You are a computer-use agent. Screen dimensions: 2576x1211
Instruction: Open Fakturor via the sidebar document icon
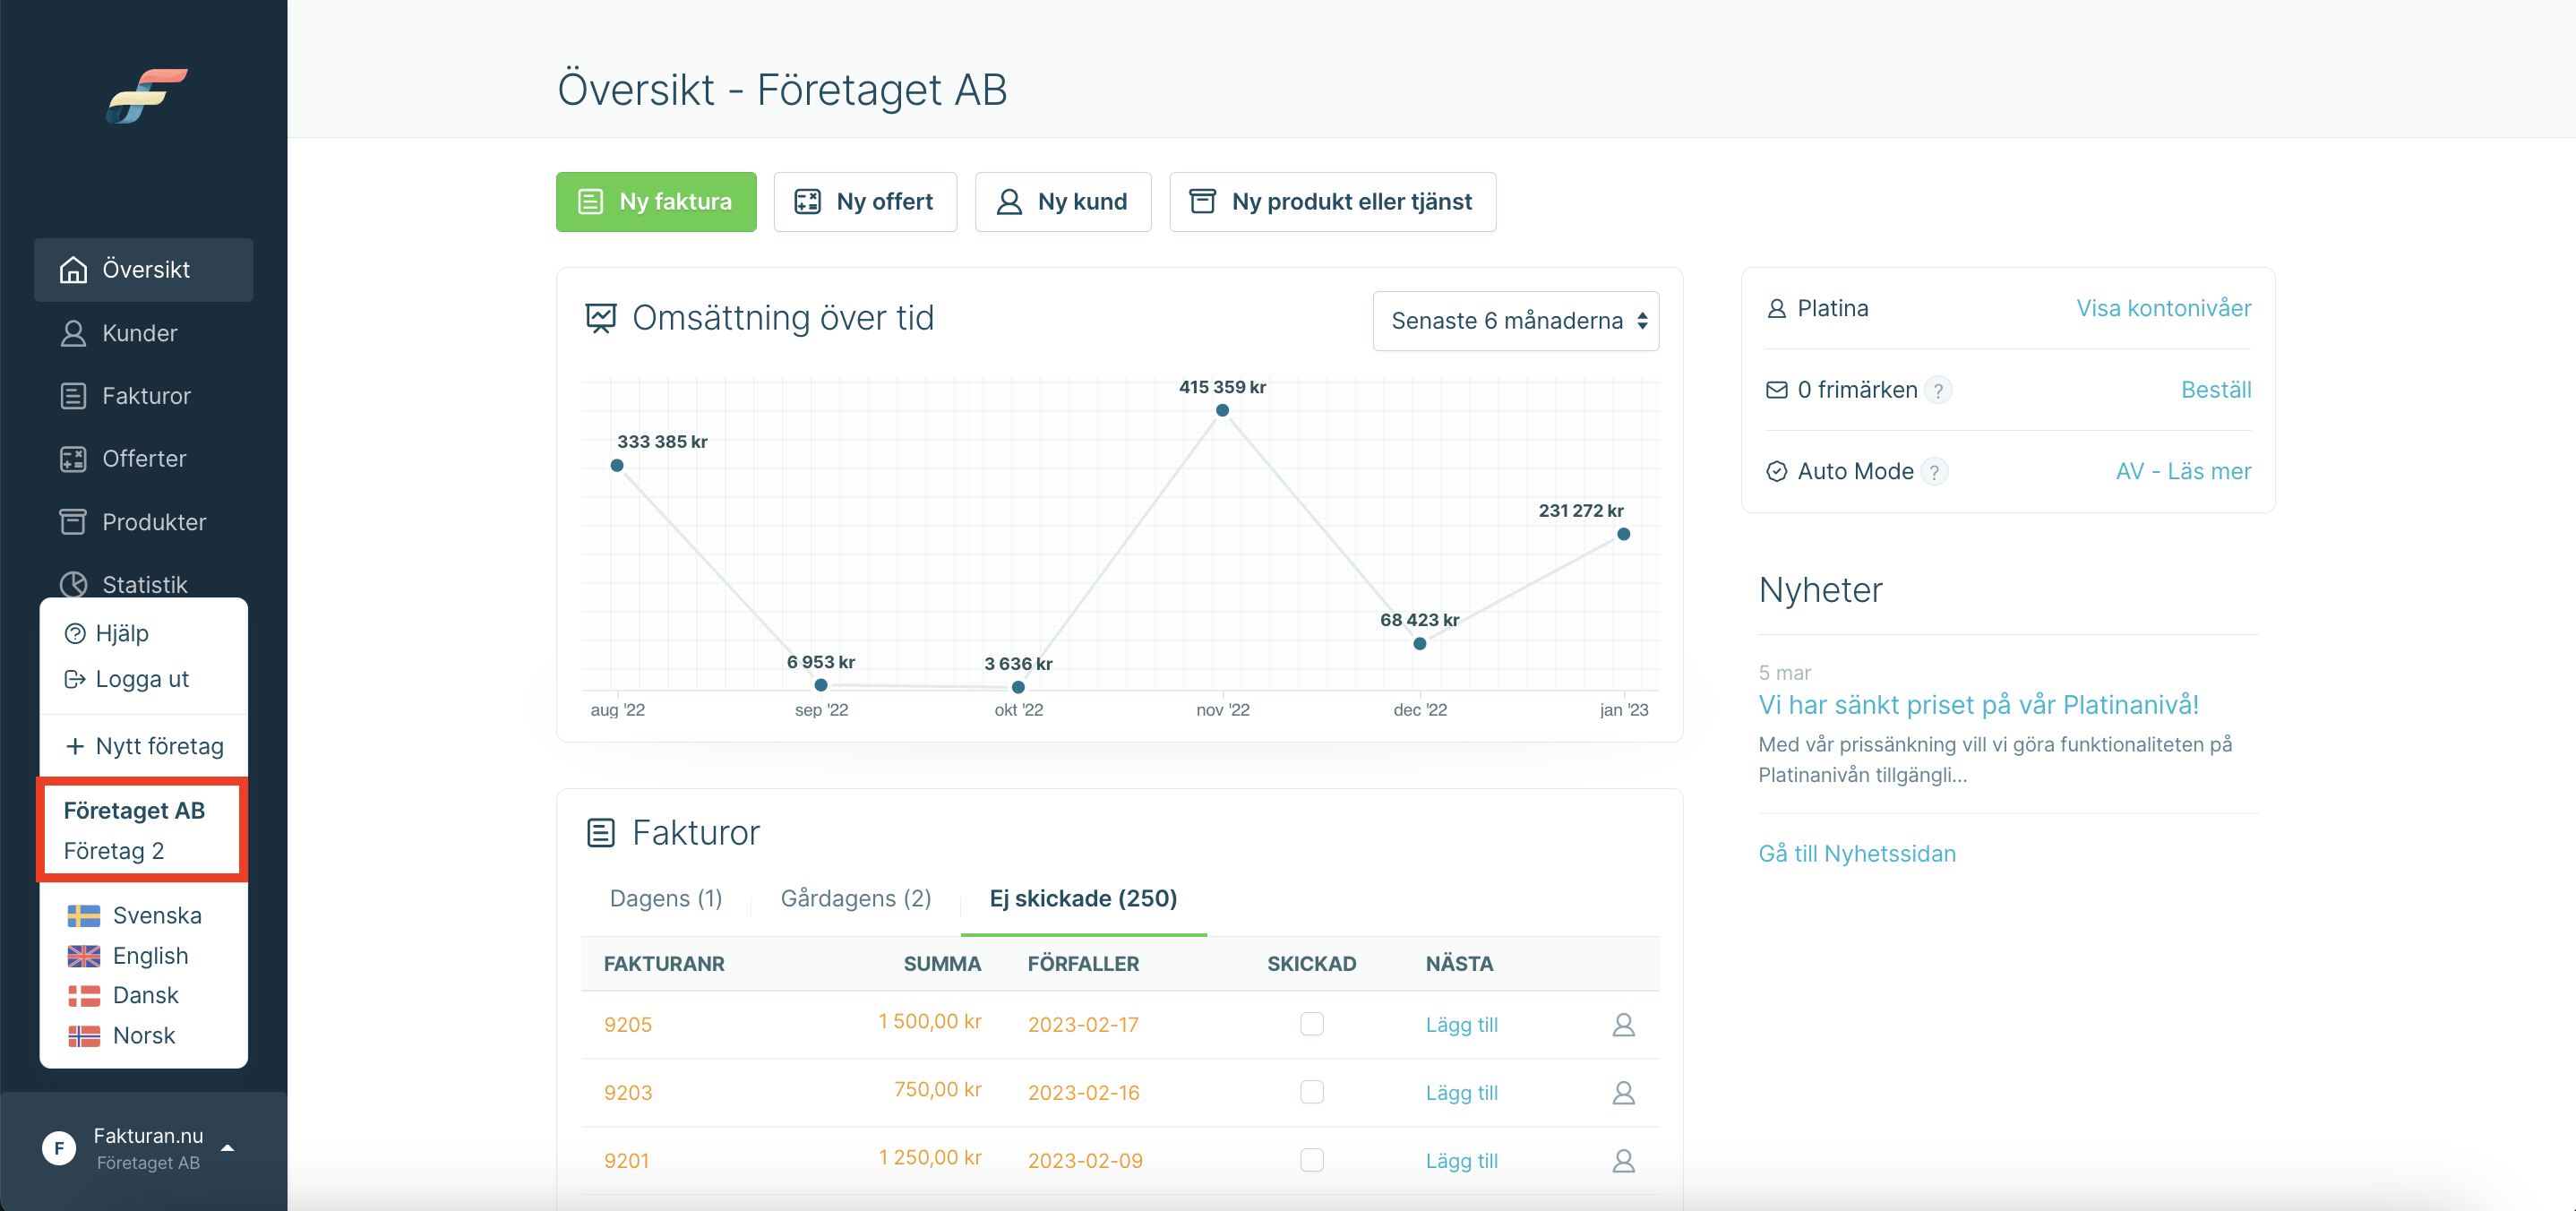click(x=73, y=396)
